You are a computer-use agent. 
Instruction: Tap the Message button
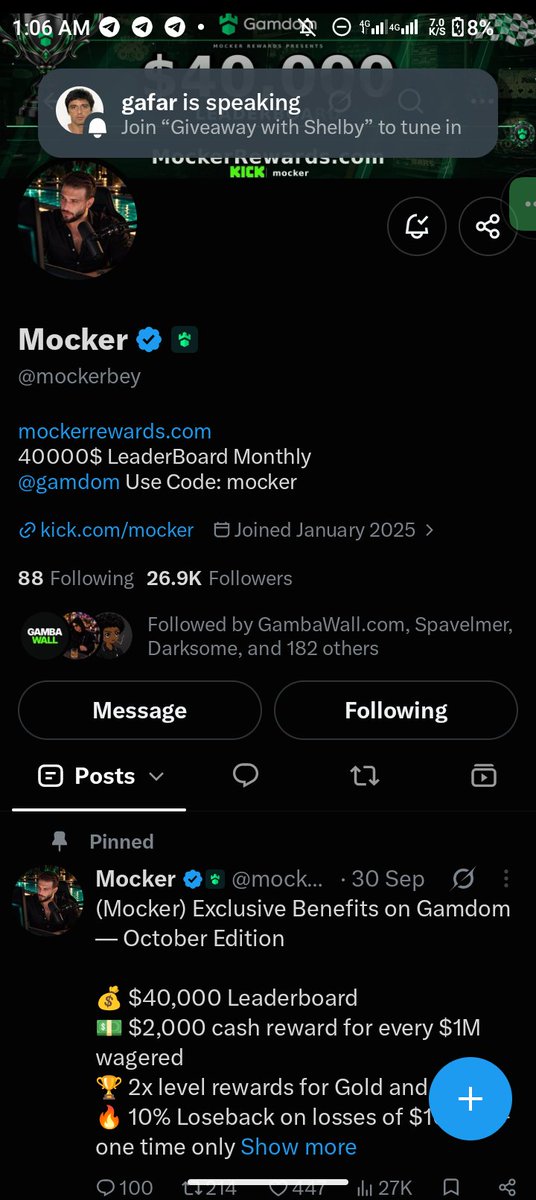140,710
